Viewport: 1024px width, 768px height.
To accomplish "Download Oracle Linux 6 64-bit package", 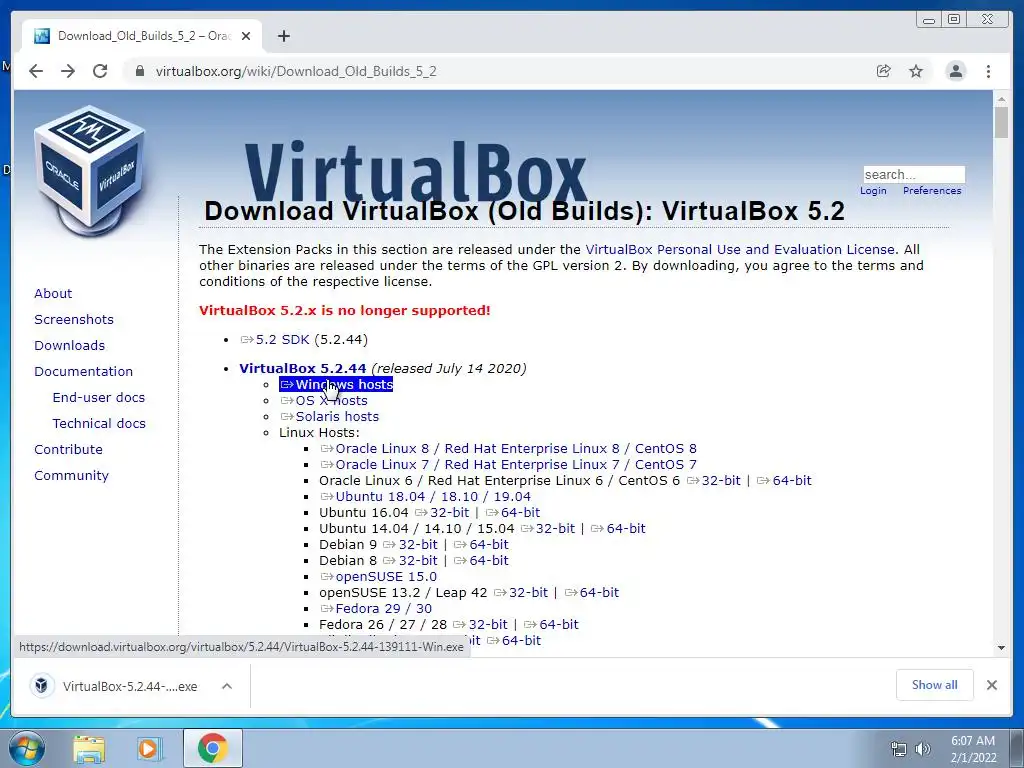I will 784,481.
